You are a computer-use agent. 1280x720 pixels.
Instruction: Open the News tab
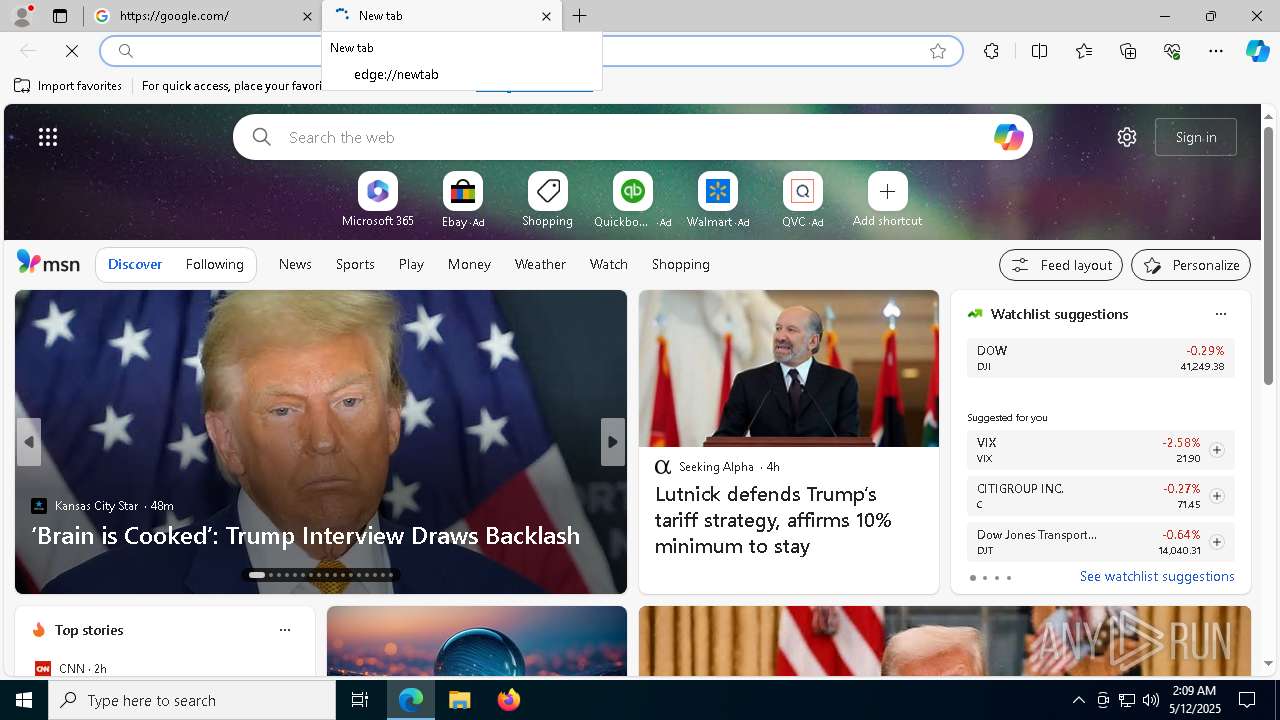click(x=295, y=265)
